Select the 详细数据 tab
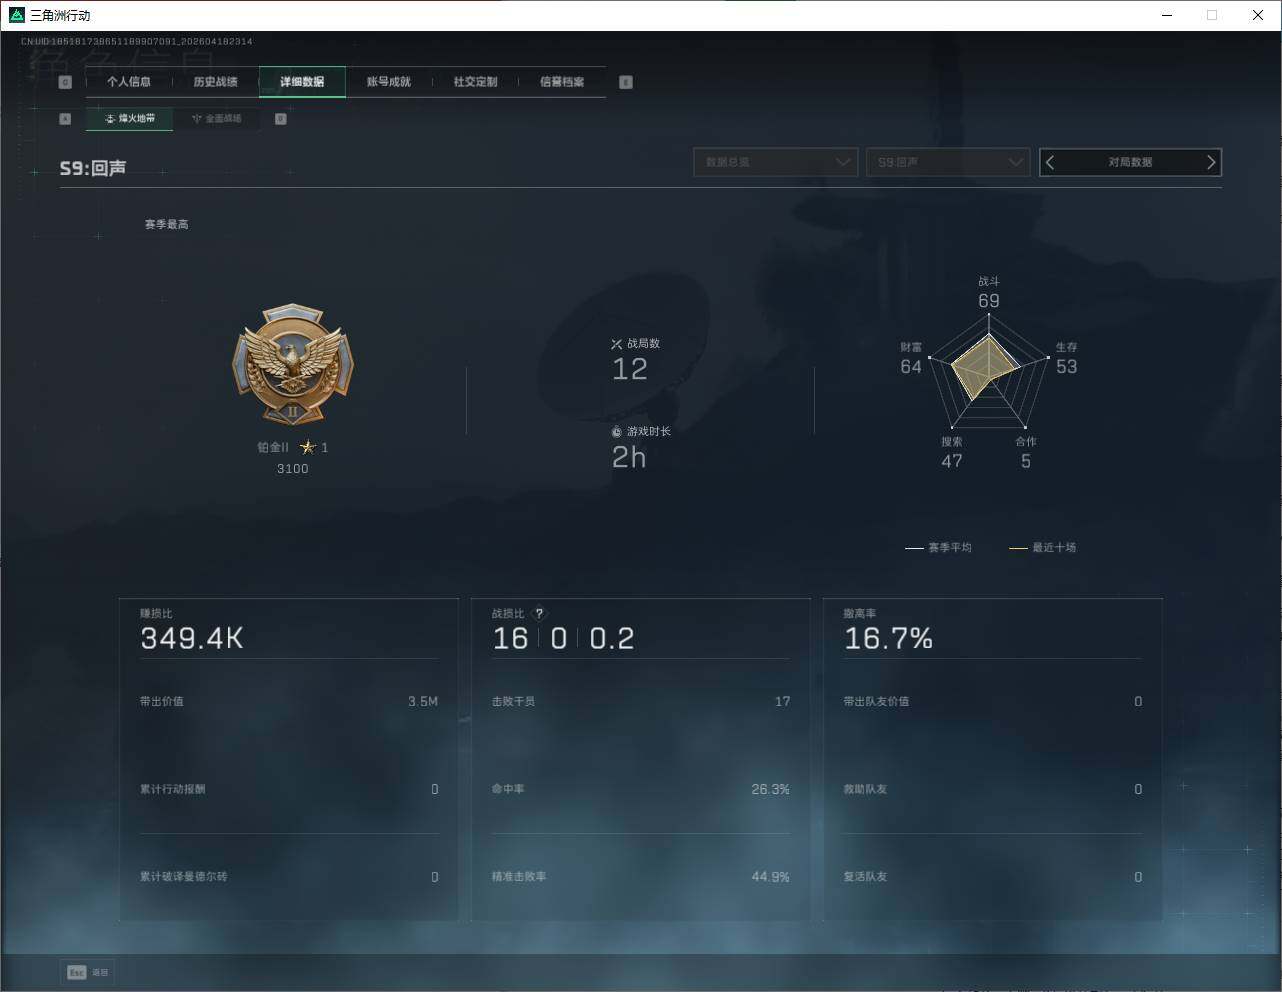Image resolution: width=1282 pixels, height=992 pixels. coord(302,82)
